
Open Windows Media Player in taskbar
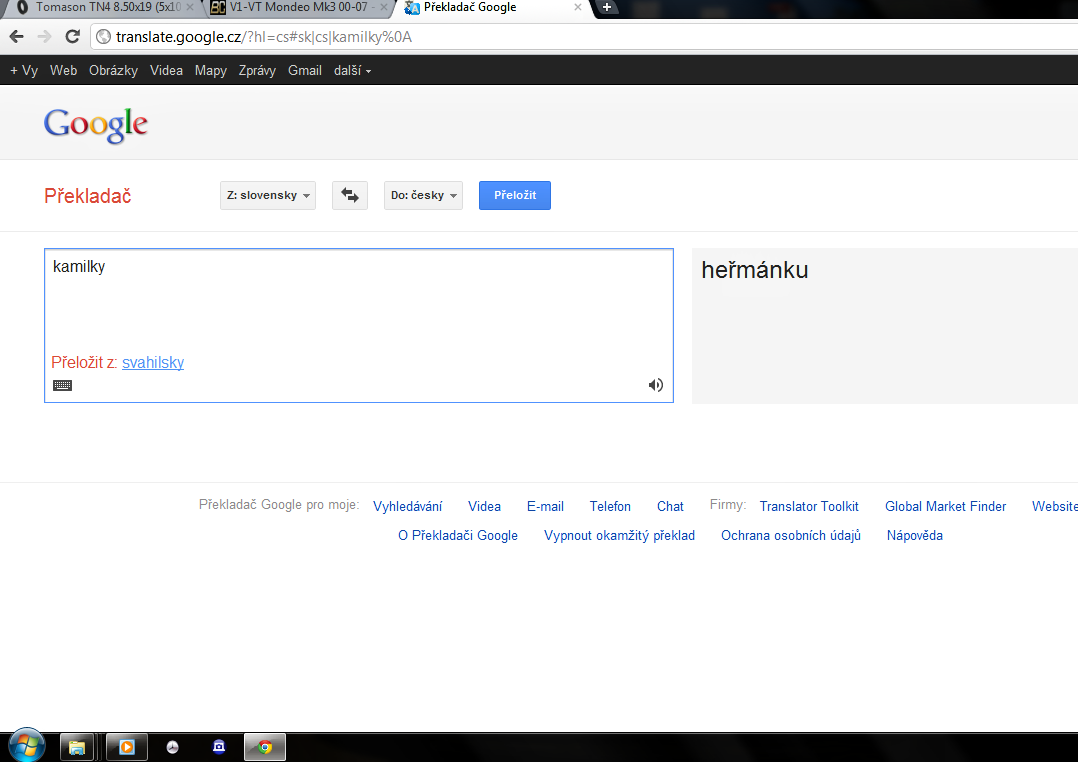[127, 746]
